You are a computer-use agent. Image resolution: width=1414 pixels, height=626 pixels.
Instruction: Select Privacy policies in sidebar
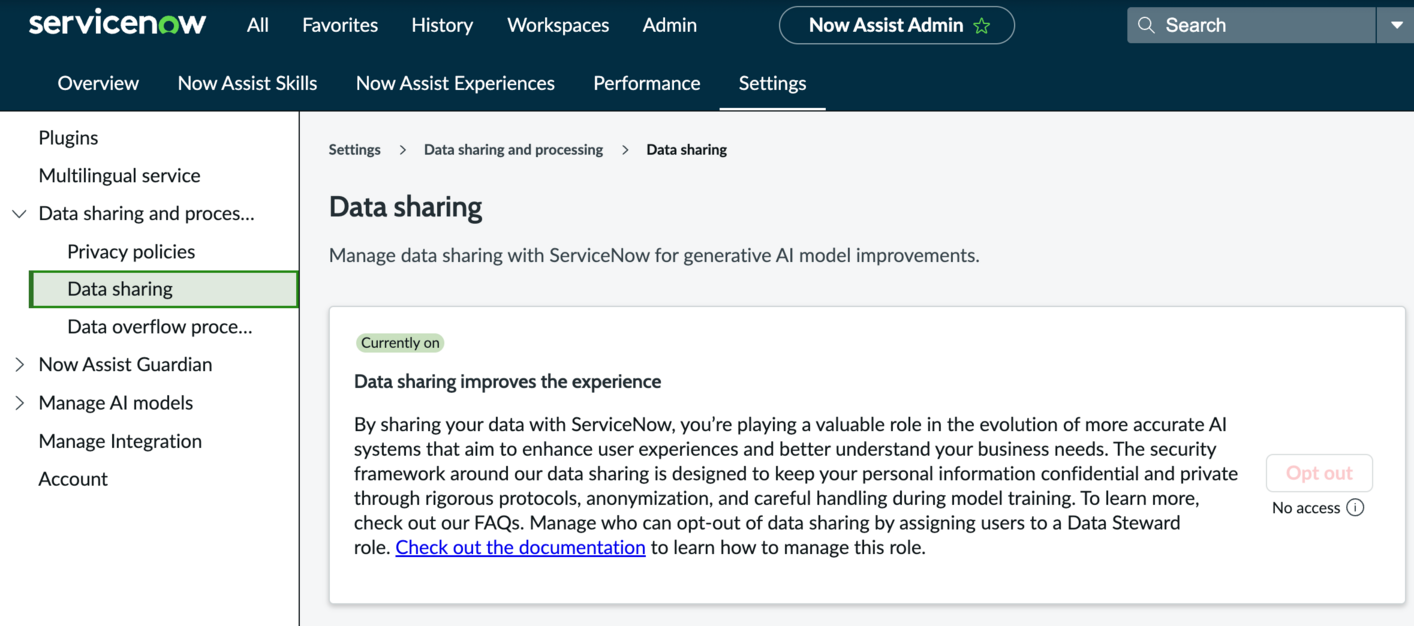131,251
